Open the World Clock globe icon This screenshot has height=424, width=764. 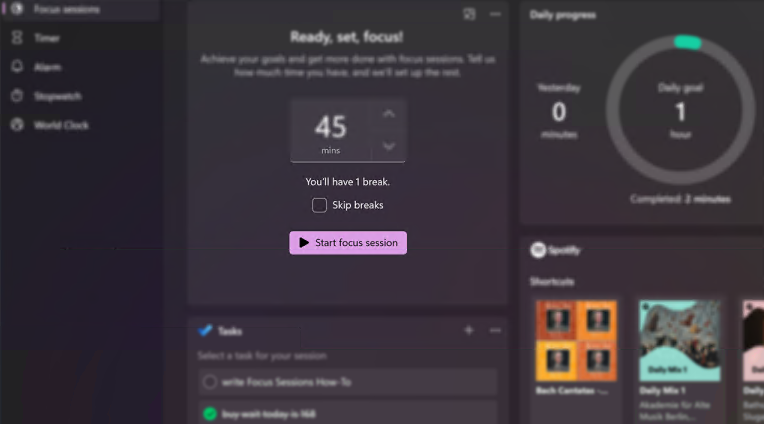pyautogui.click(x=17, y=125)
